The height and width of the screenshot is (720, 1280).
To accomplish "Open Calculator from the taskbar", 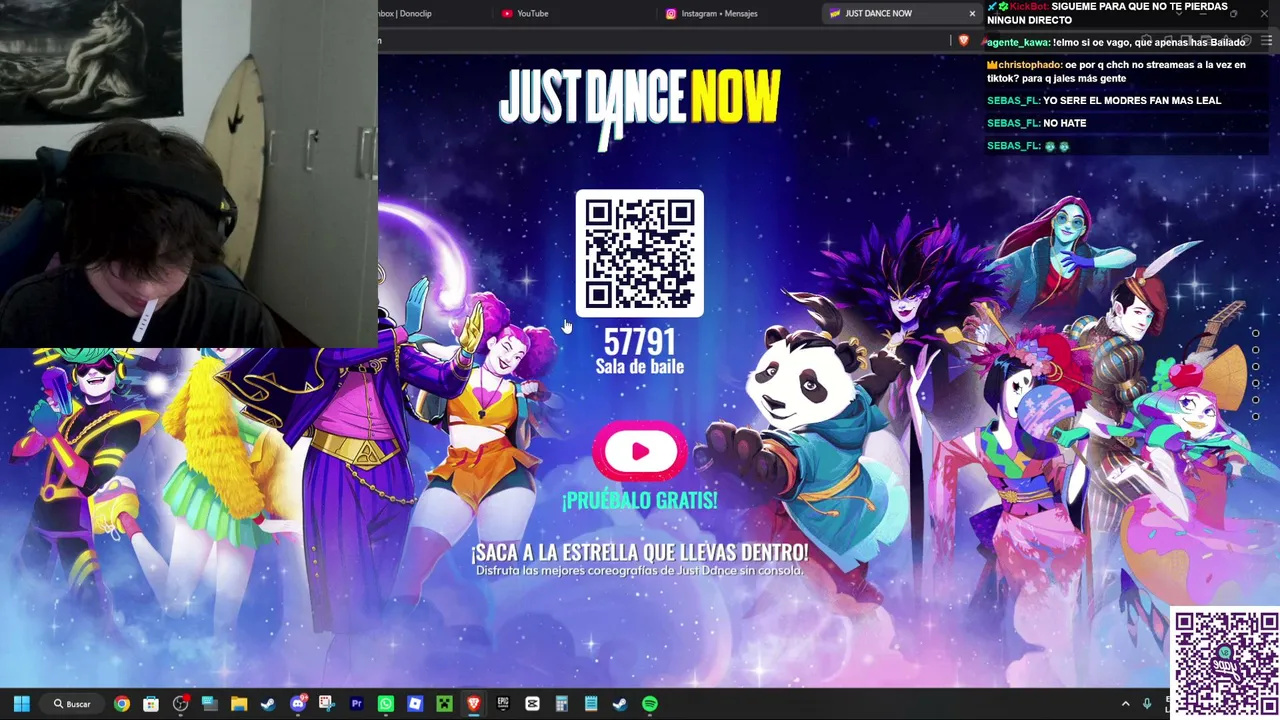I will tap(562, 704).
